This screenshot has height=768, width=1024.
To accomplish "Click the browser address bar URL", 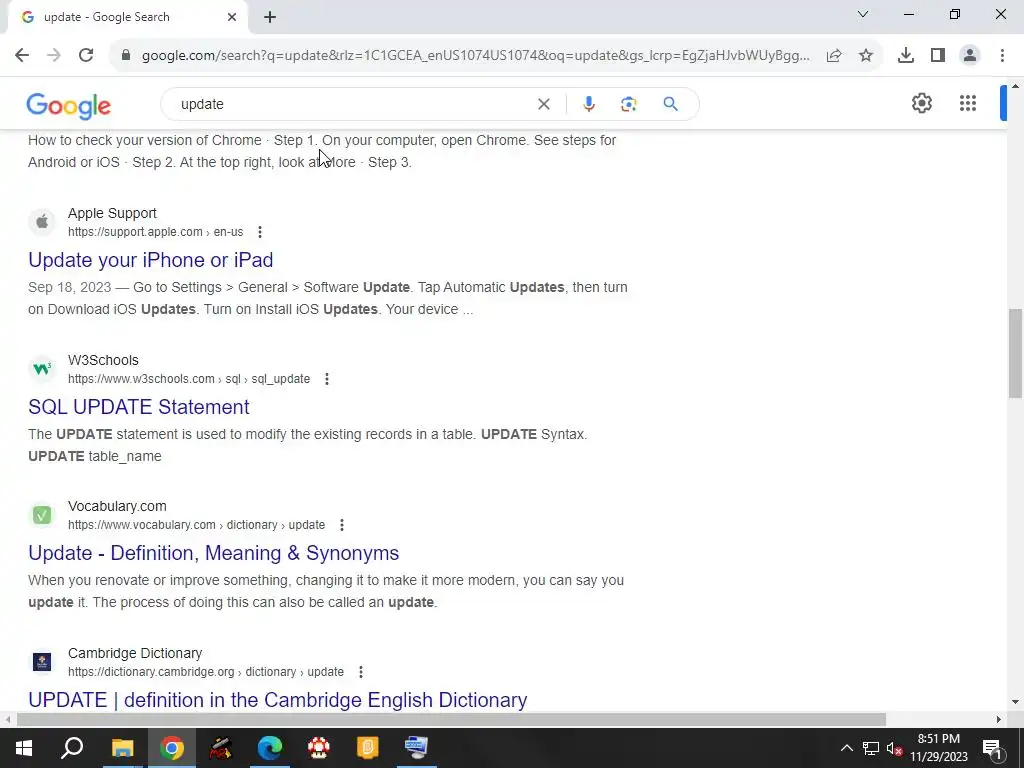I will point(475,56).
